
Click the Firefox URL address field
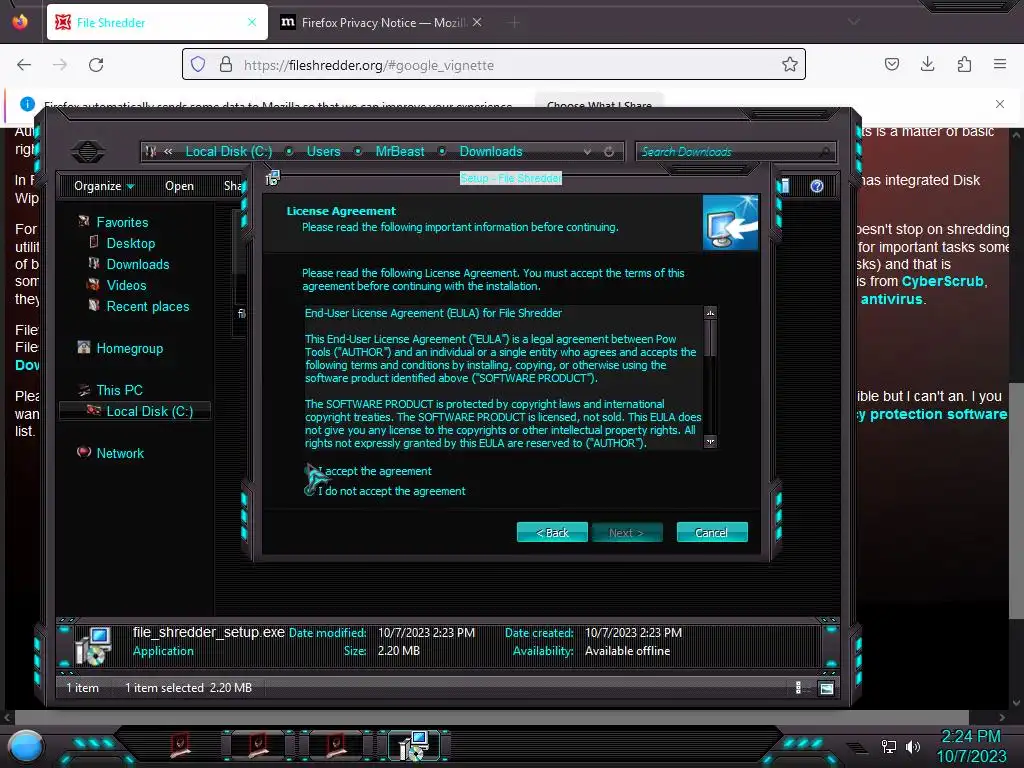coord(494,64)
